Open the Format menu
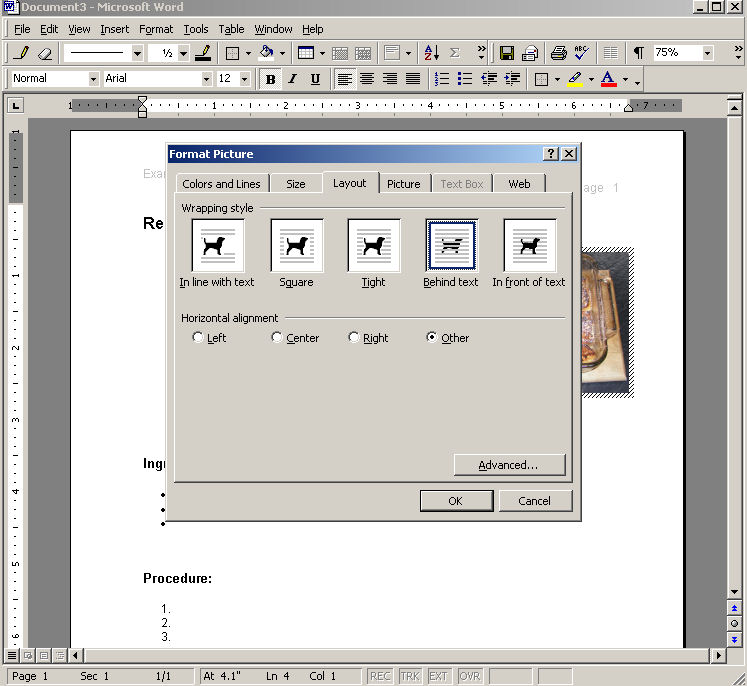747x686 pixels. pyautogui.click(x=156, y=29)
